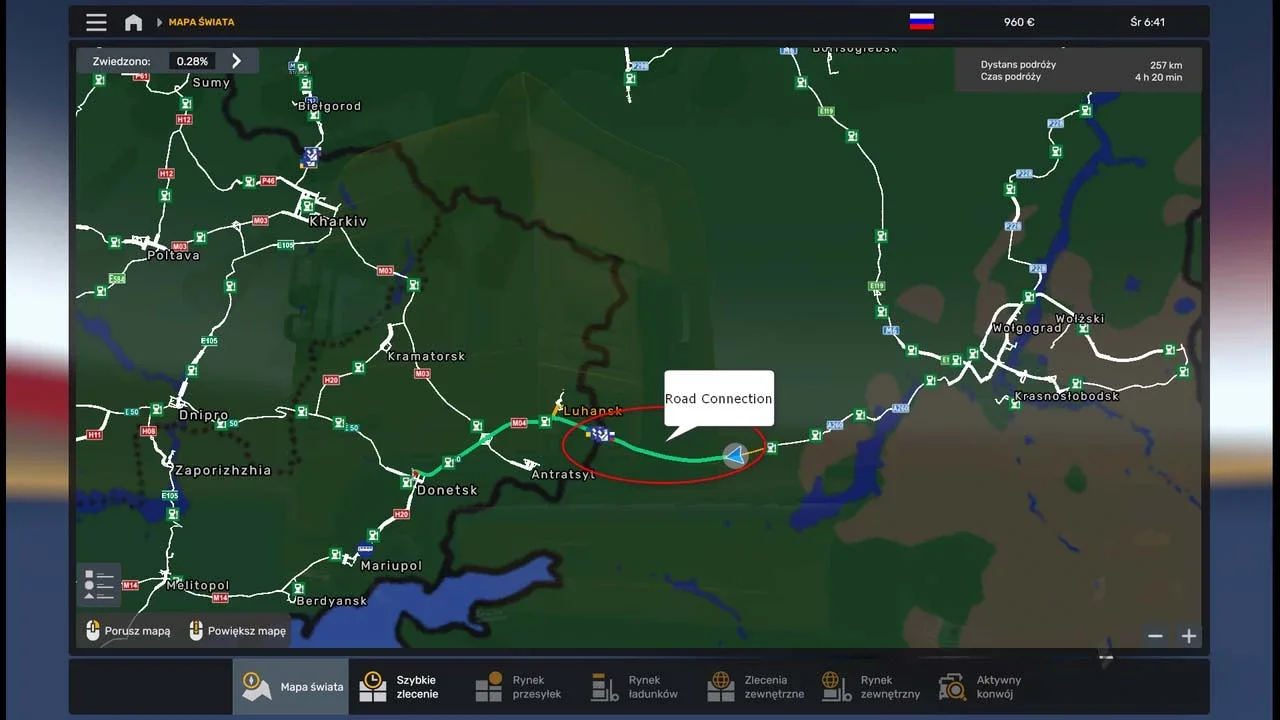Click the breadcrumb chevron before Mapa świata
Image resolution: width=1280 pixels, height=720 pixels.
(161, 21)
